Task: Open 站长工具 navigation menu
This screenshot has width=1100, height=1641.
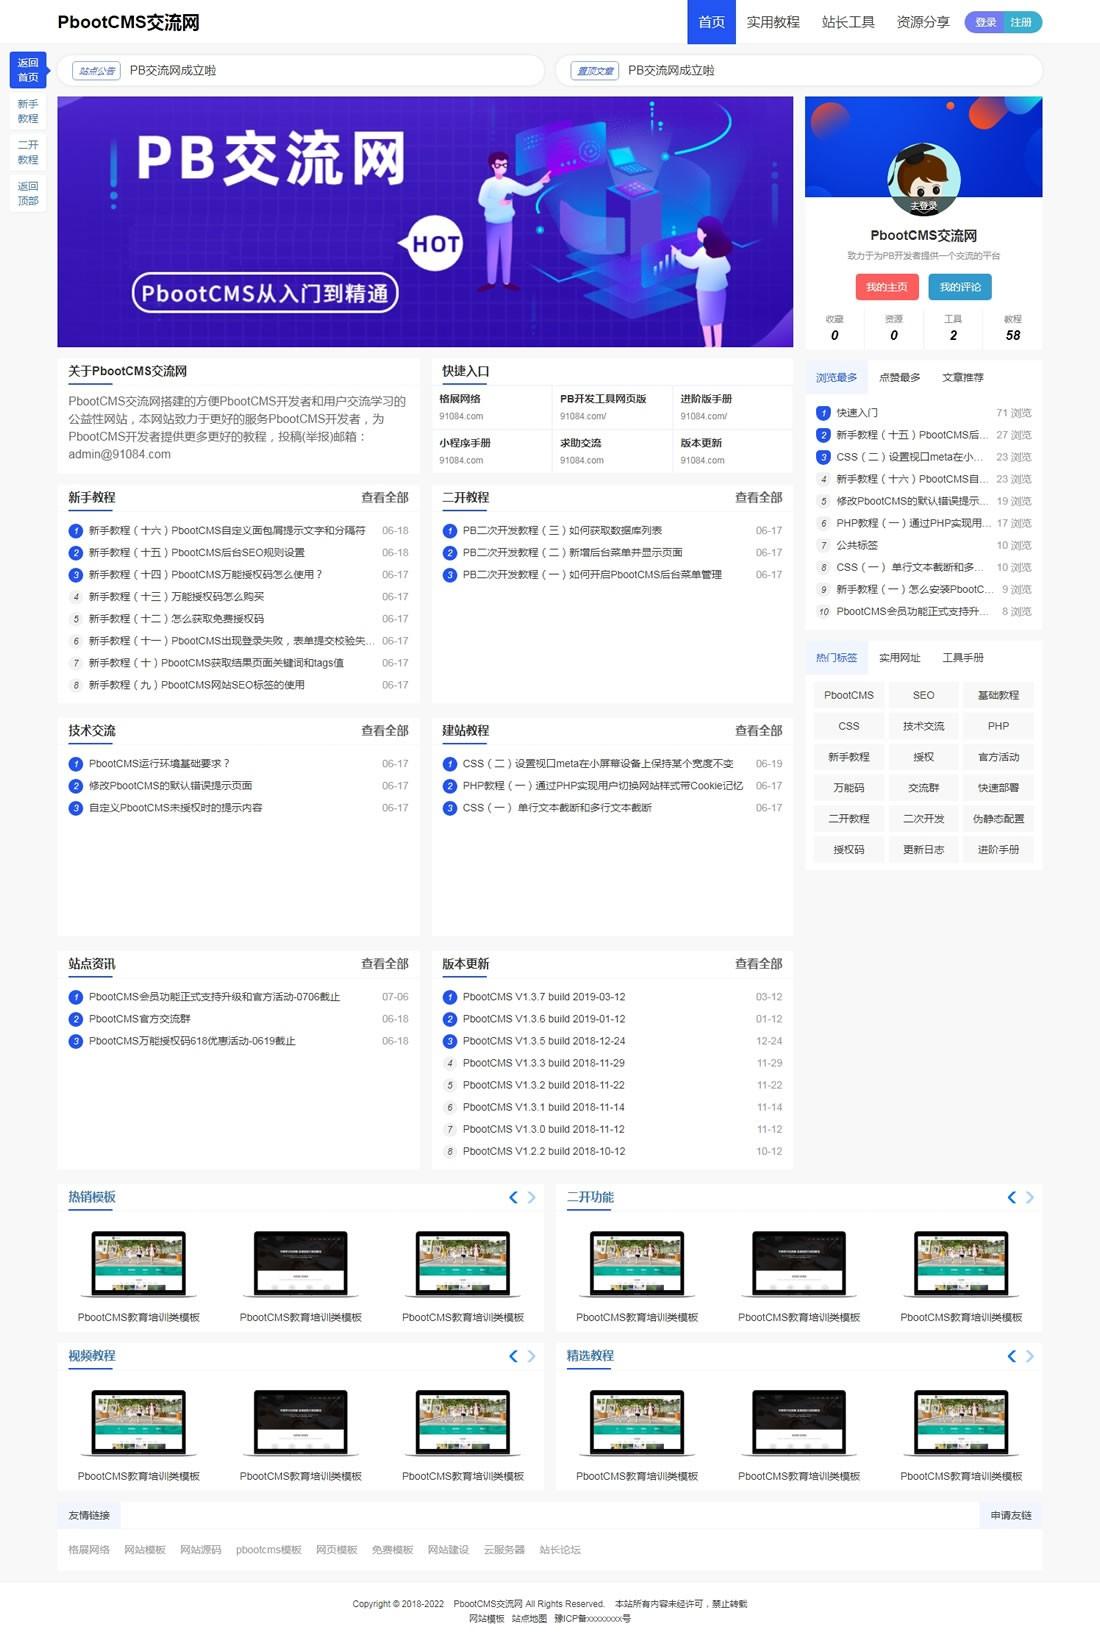Action: [x=848, y=22]
